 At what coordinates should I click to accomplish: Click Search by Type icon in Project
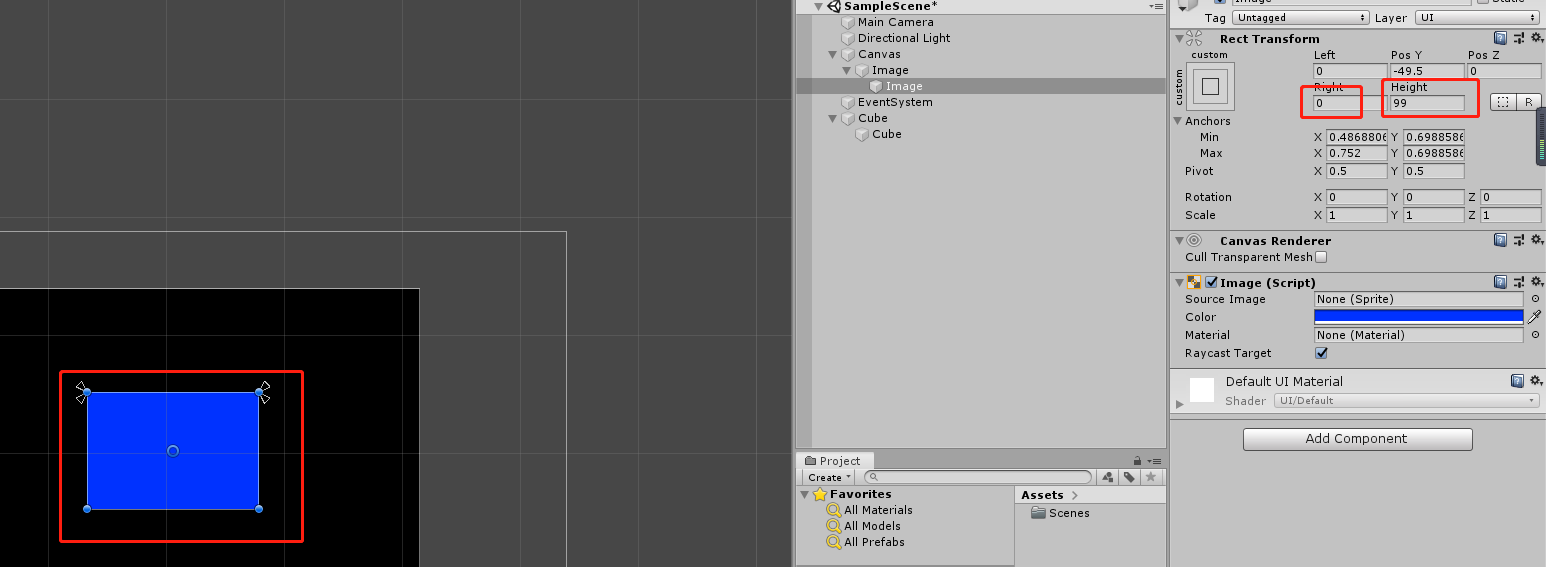click(x=1107, y=477)
